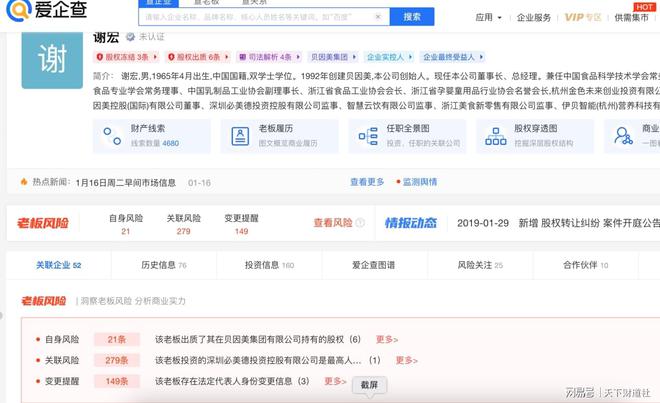
Task: Click 更多> on the 变更提醒 row
Action: click(x=335, y=381)
